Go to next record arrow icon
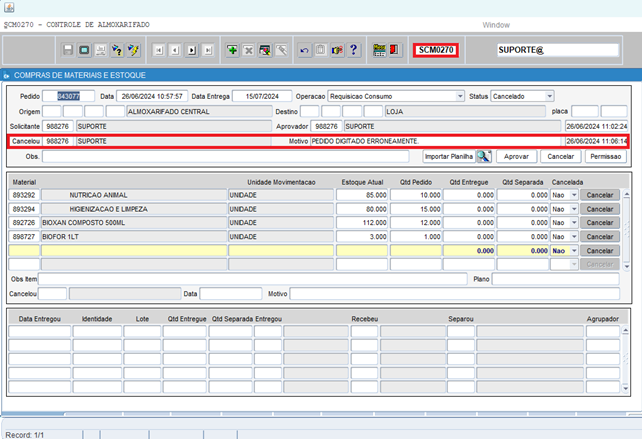Screen dimensions: 642x439 point(192,50)
